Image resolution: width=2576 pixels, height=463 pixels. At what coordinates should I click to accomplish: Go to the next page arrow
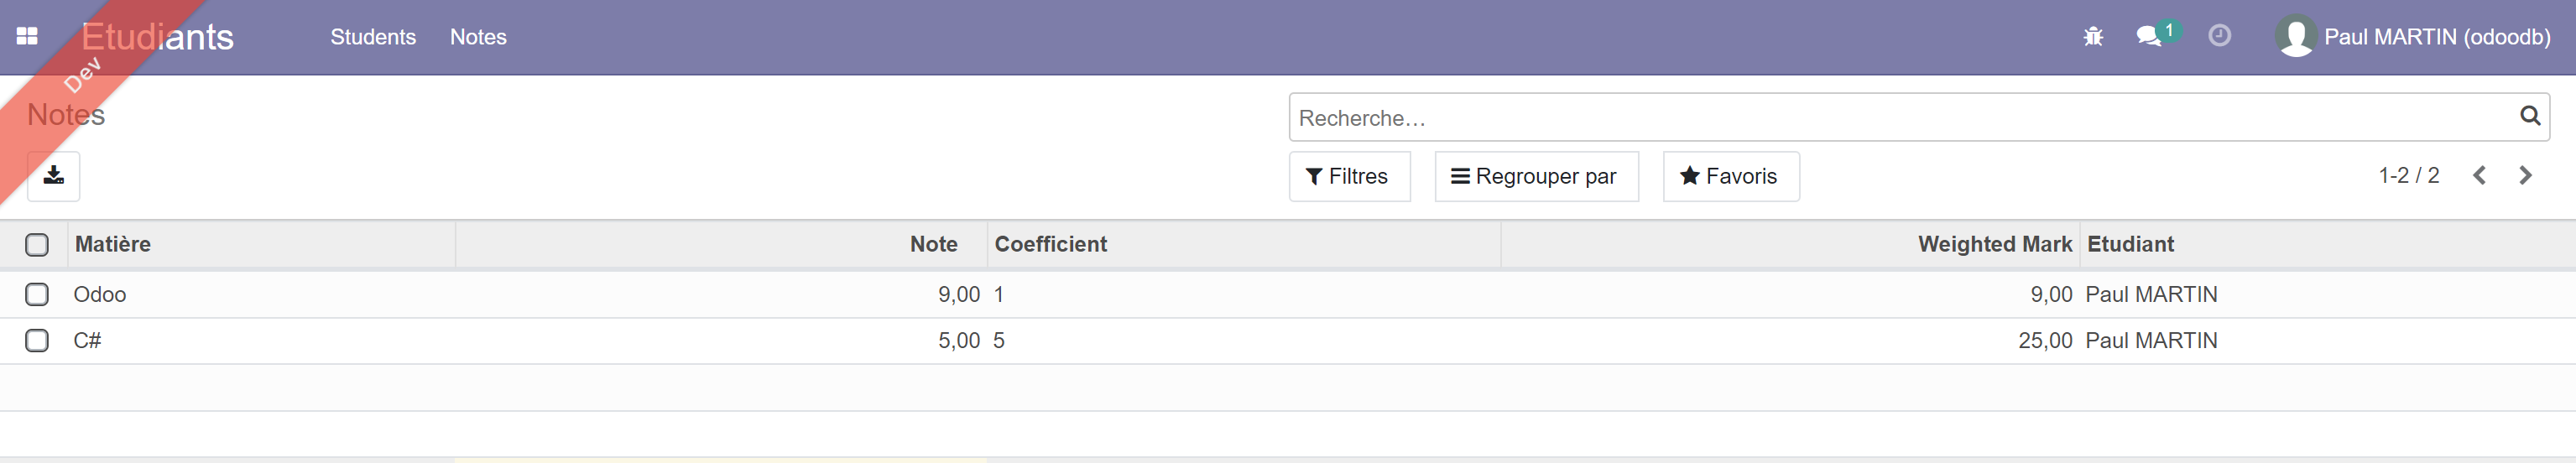tap(2526, 176)
